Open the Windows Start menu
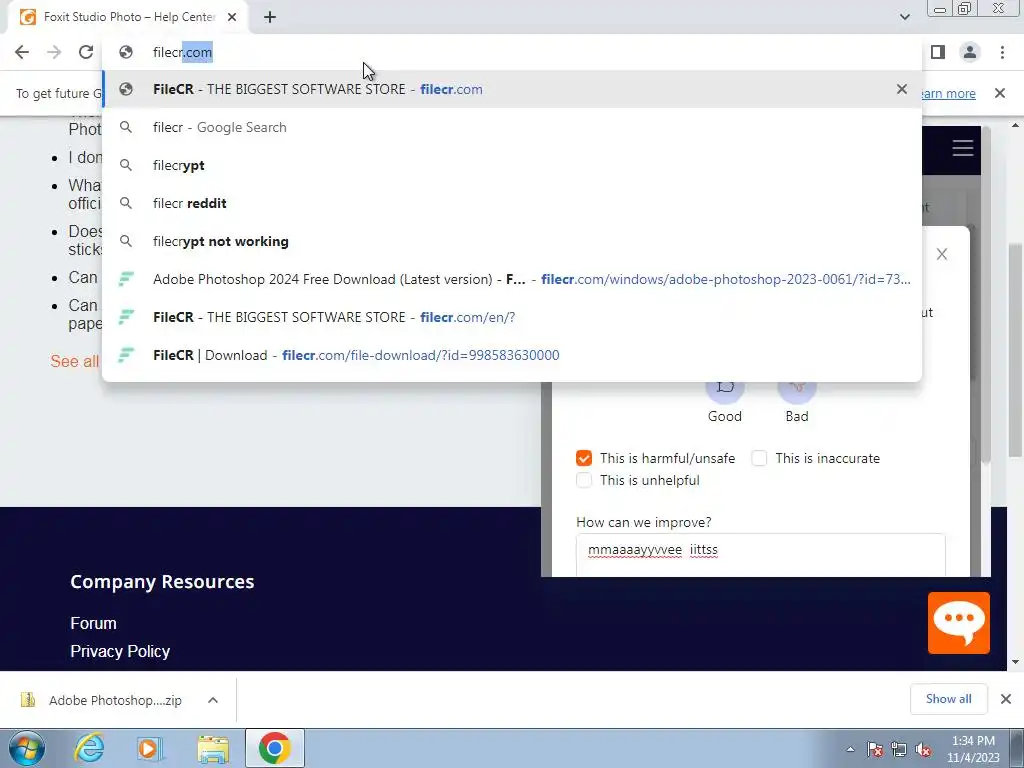 pos(27,748)
